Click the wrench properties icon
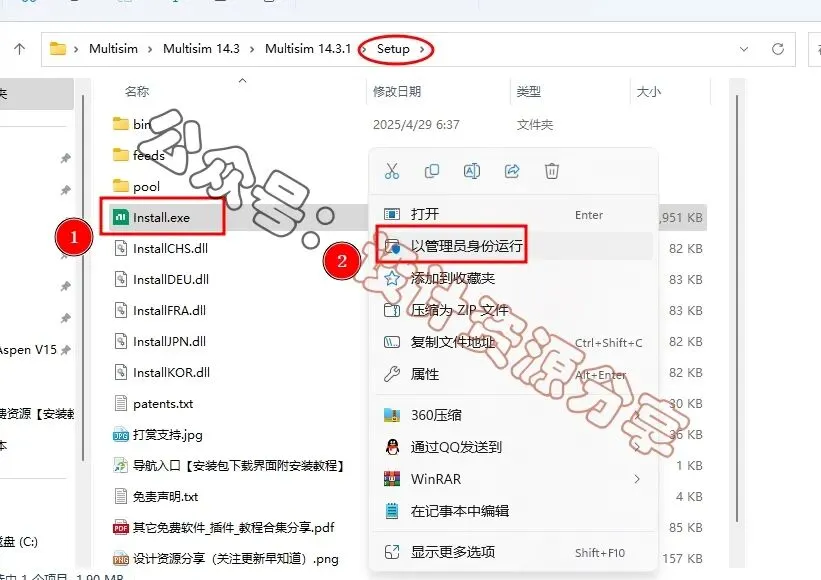Screen dimensions: 821x580 [x=392, y=374]
